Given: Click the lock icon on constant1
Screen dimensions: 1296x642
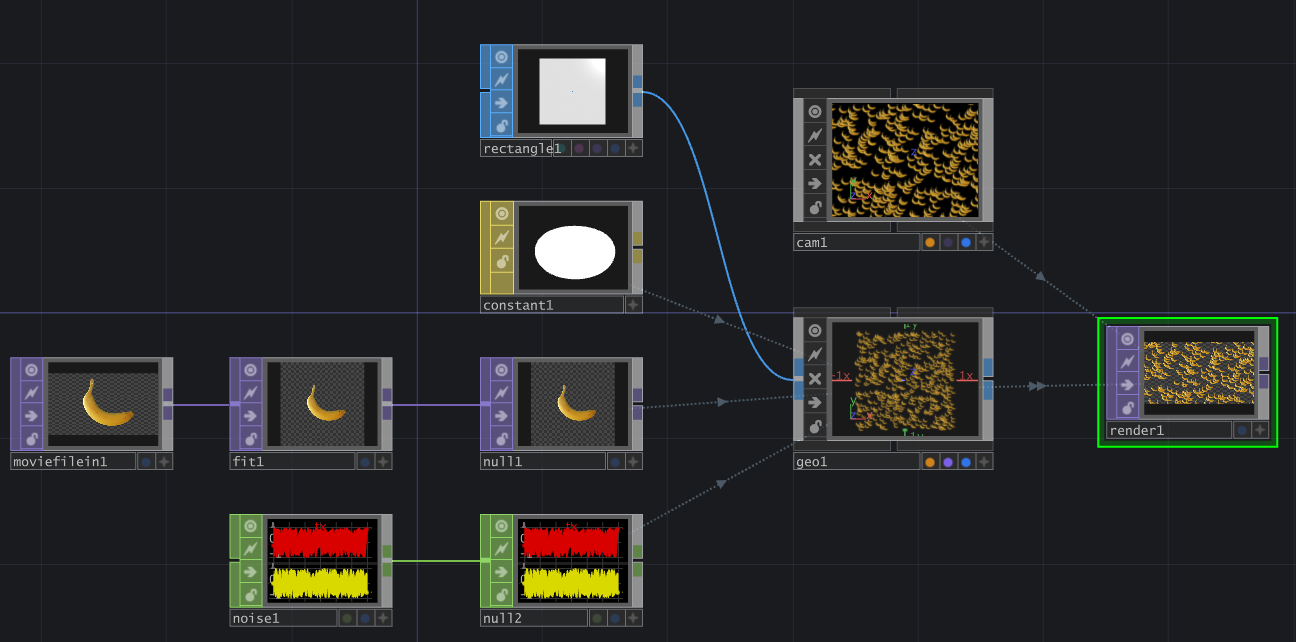Looking at the screenshot, I should click(502, 283).
